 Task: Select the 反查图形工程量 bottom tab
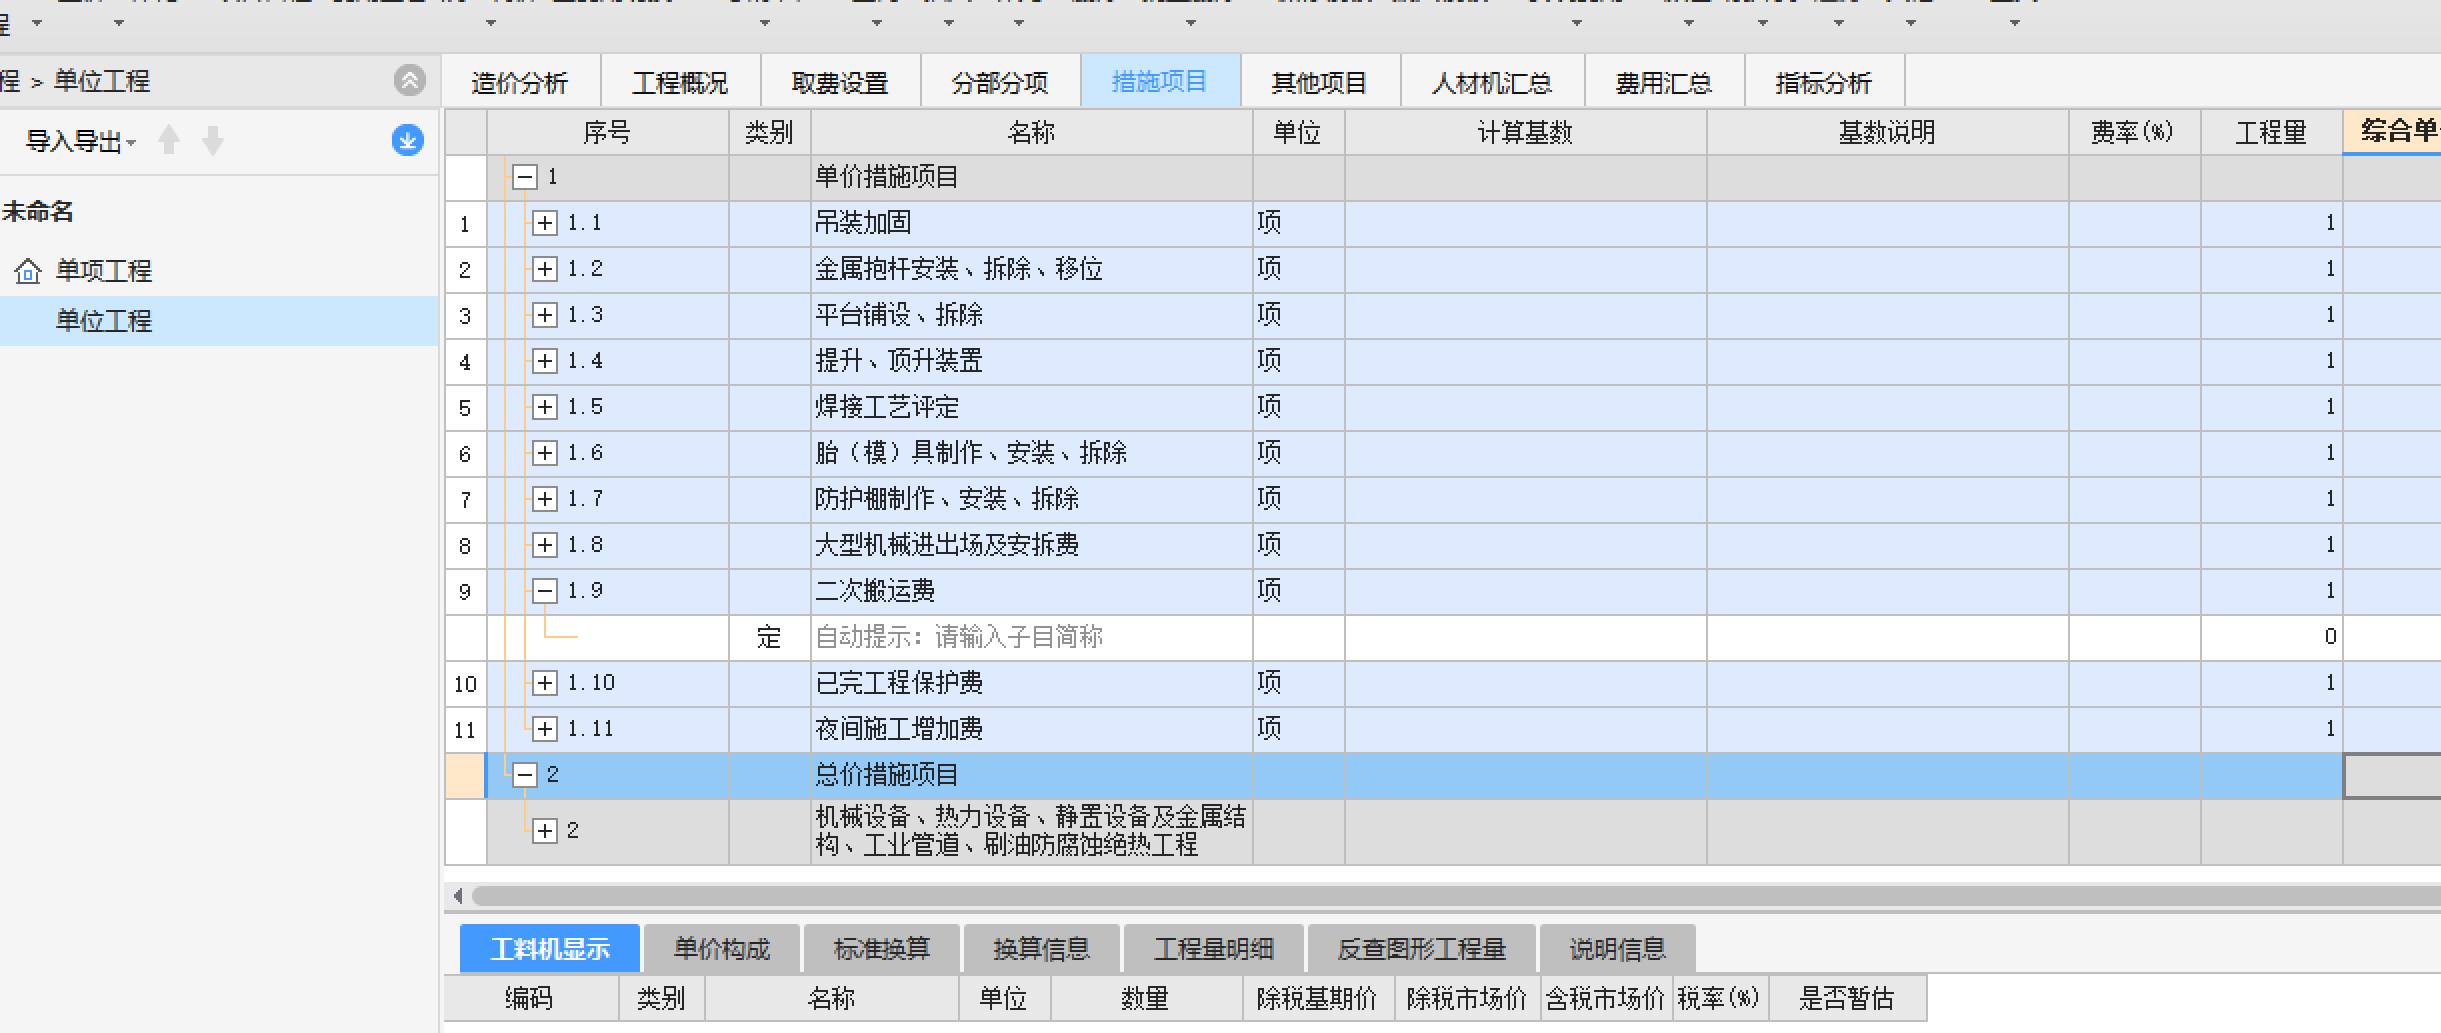click(1422, 948)
